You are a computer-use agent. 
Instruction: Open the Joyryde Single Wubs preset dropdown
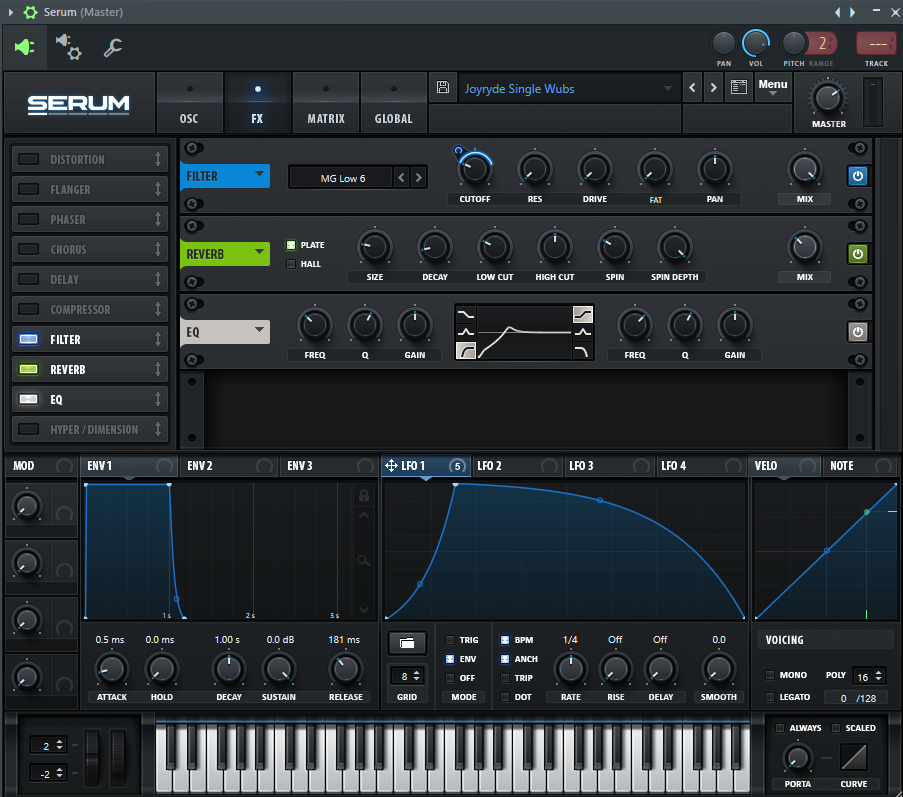click(568, 88)
